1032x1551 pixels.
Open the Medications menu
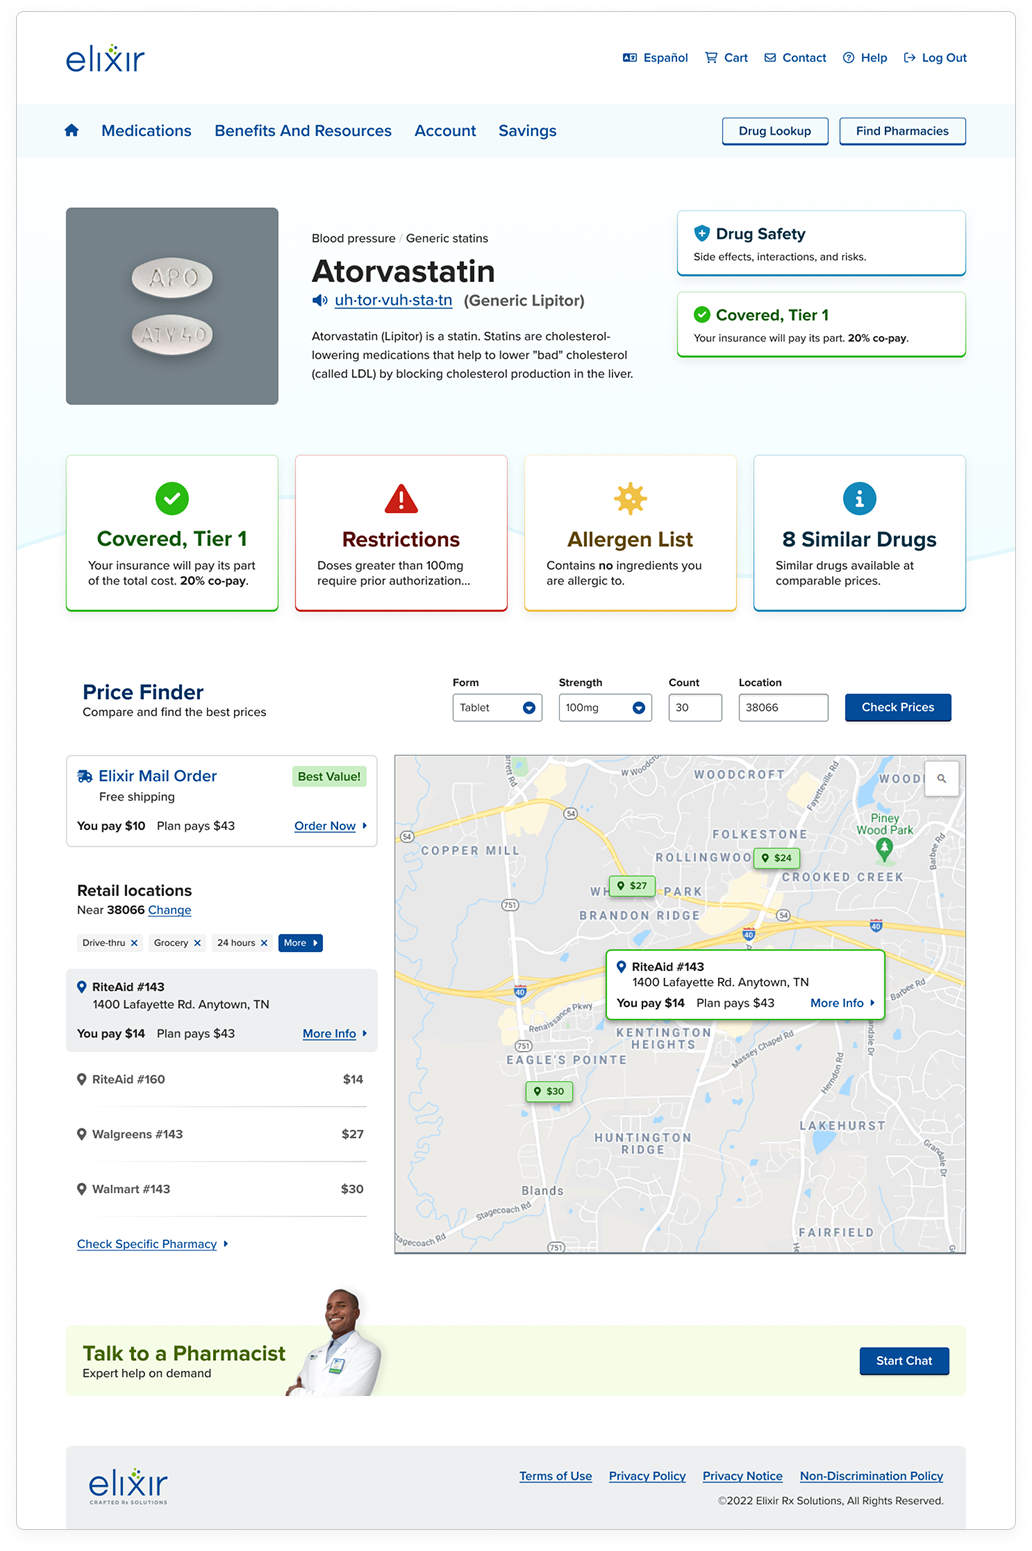click(x=146, y=131)
